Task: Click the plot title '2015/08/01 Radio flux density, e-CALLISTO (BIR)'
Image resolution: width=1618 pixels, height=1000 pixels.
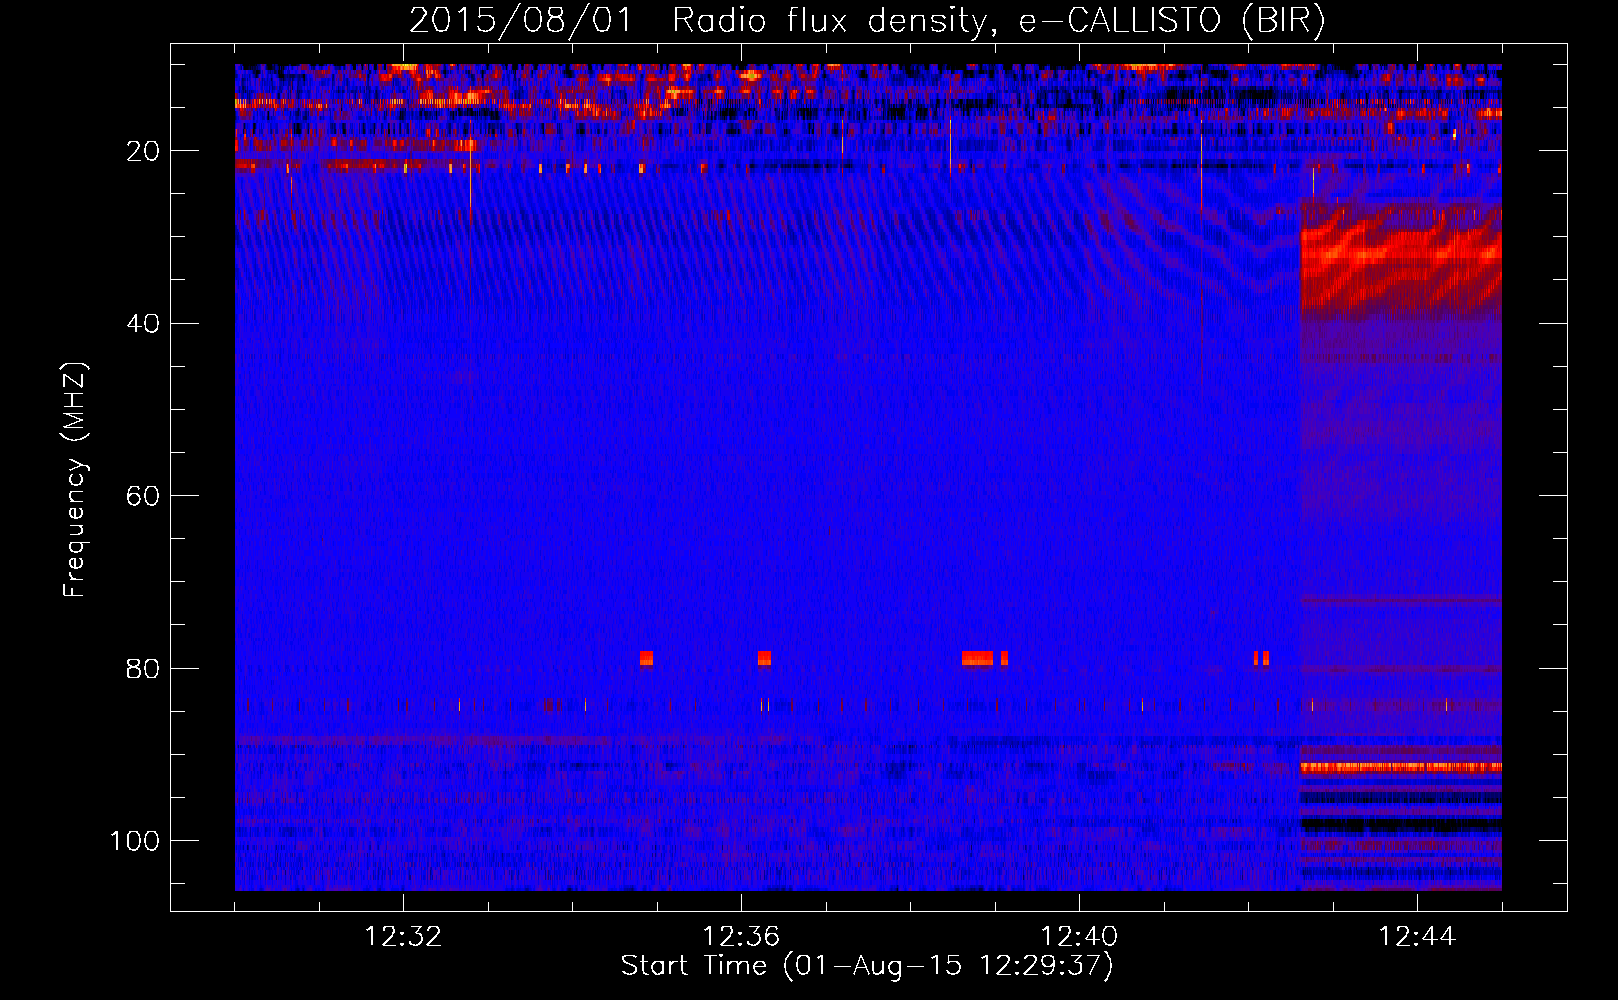Action: point(867,20)
